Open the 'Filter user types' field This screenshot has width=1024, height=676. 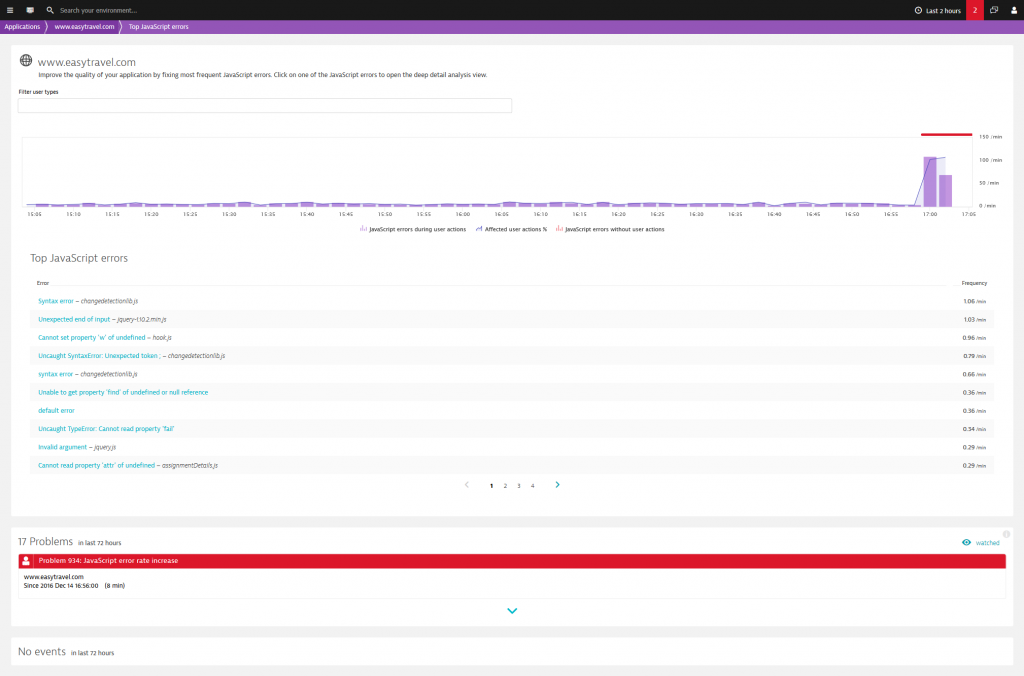click(x=265, y=104)
